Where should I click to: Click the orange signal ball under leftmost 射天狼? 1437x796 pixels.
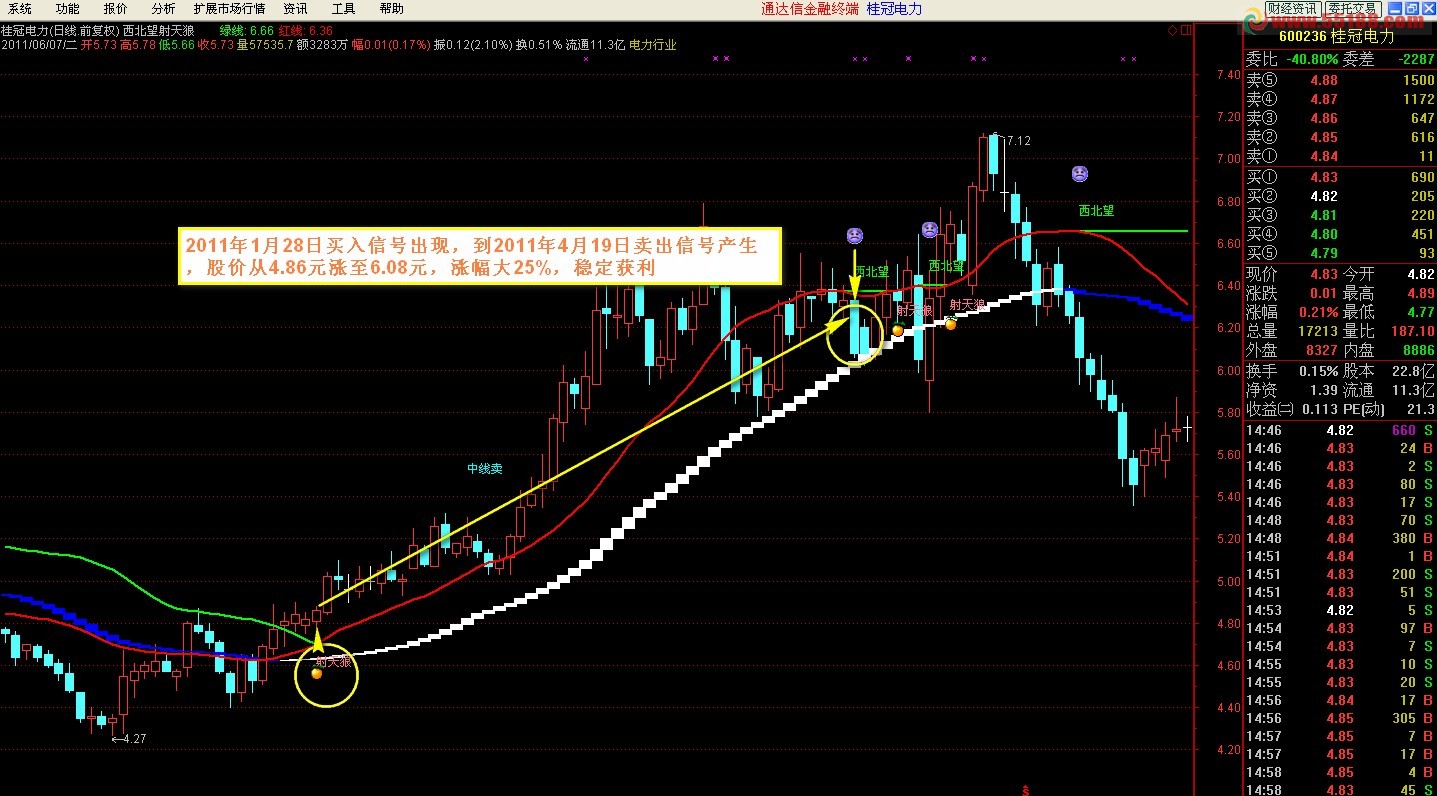pos(317,674)
